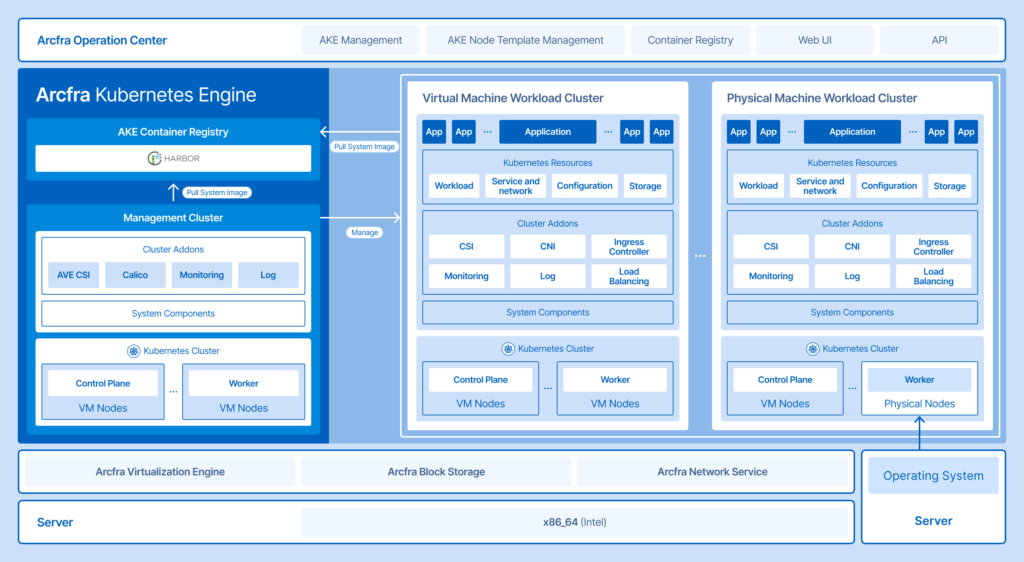This screenshot has height=562, width=1024.
Task: Click the Kubernetes icon in Physical Machine Workload Cluster
Action: click(x=812, y=349)
